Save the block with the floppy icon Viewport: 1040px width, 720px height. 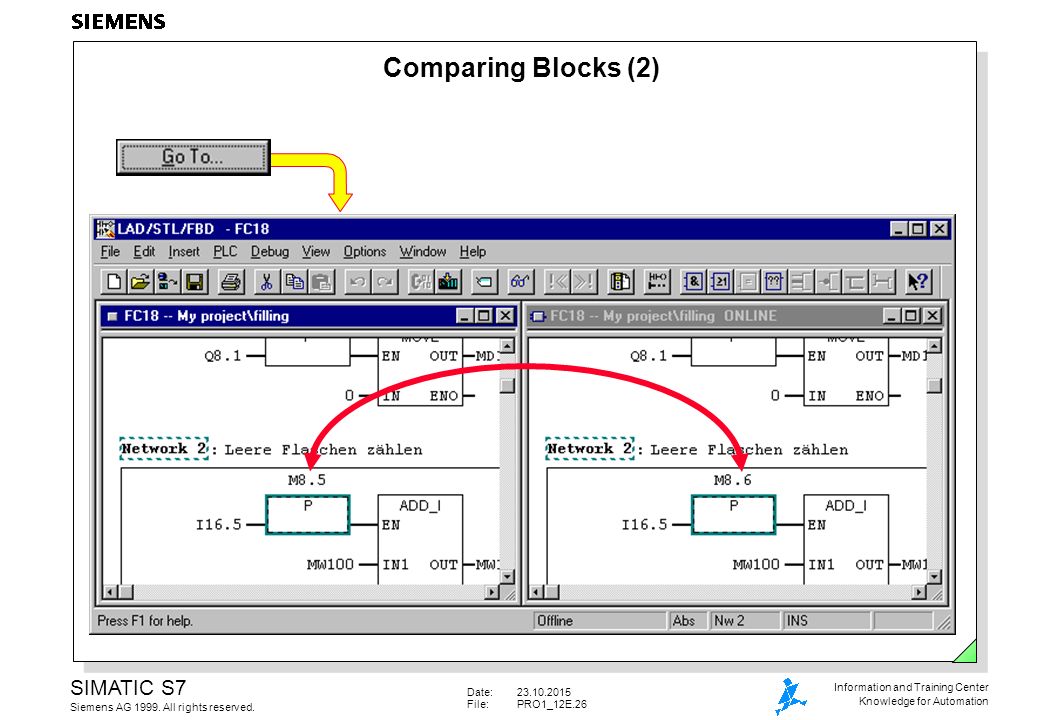point(194,282)
